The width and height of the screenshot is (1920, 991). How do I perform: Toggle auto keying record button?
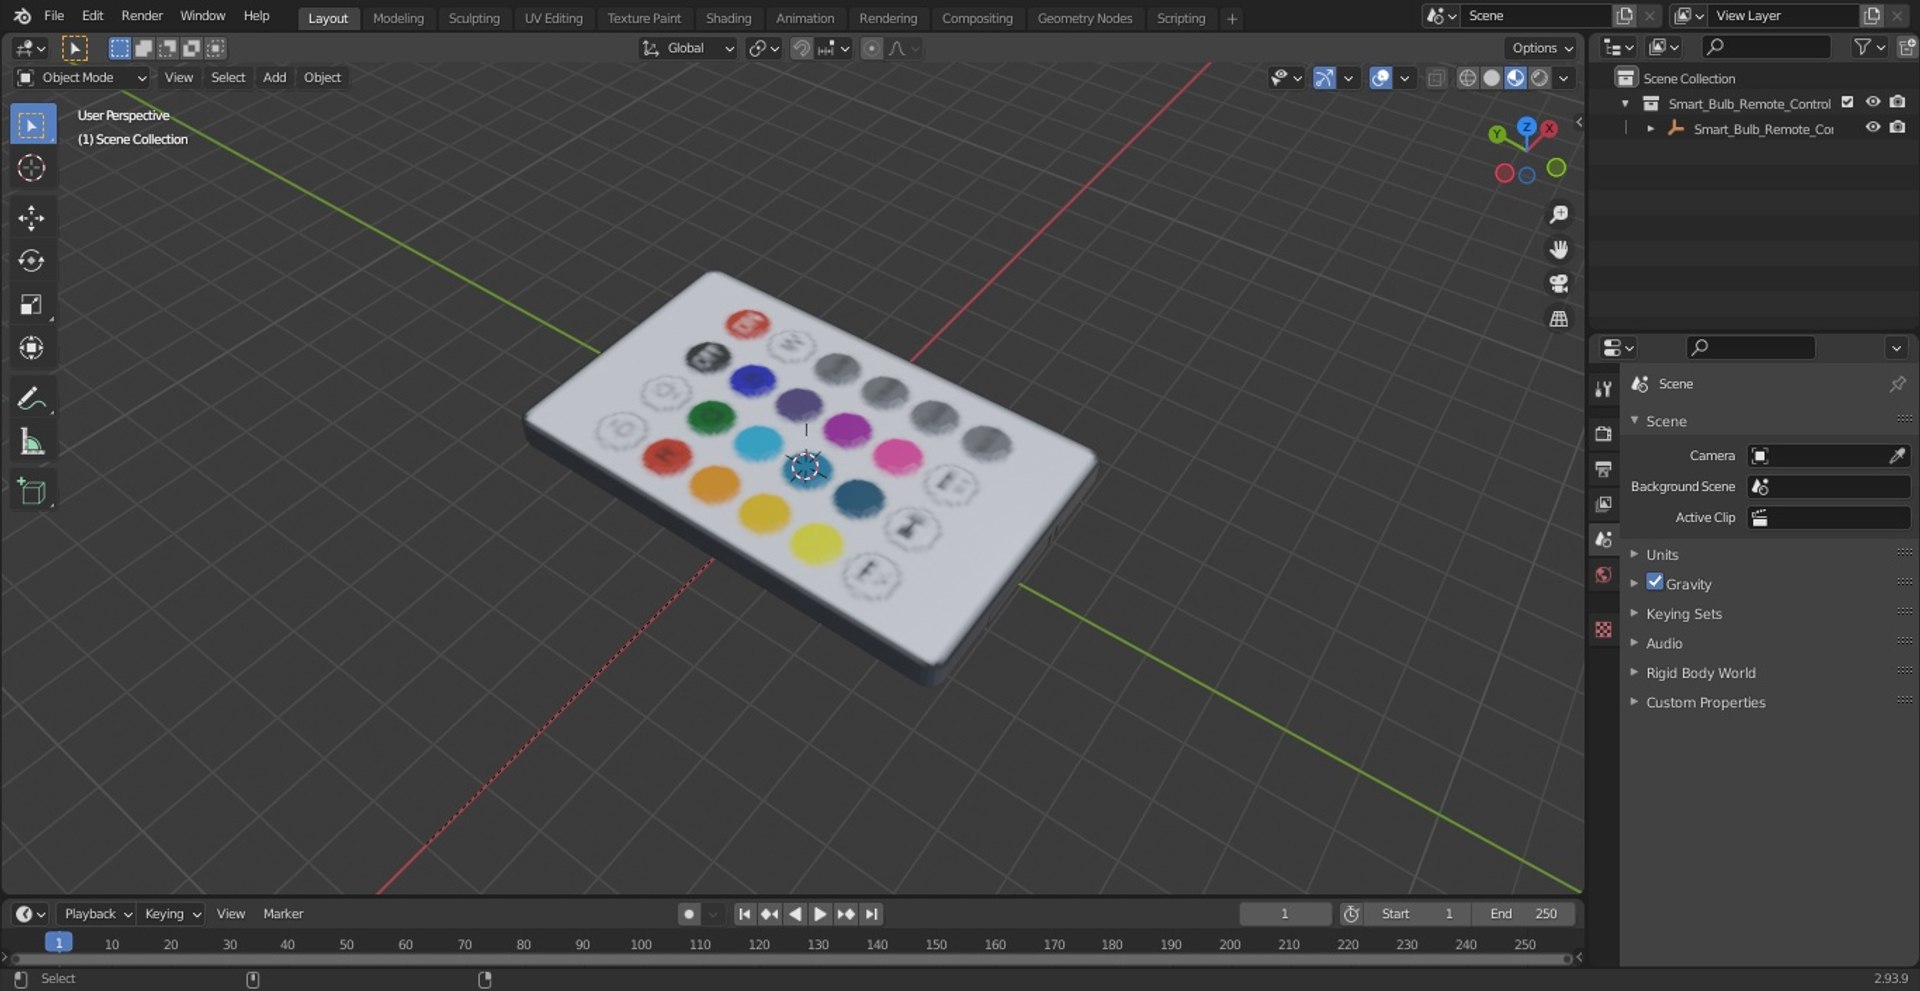(x=689, y=914)
